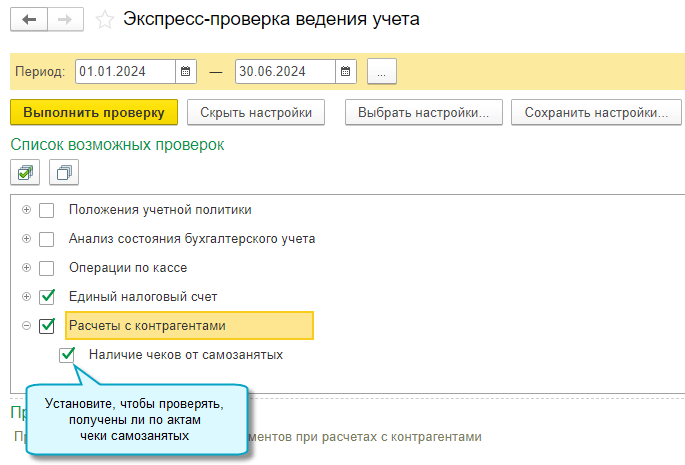Viewport: 685px width, 465px height.
Task: Toggle the Положения учетной политики checkbox
Action: coord(46,211)
